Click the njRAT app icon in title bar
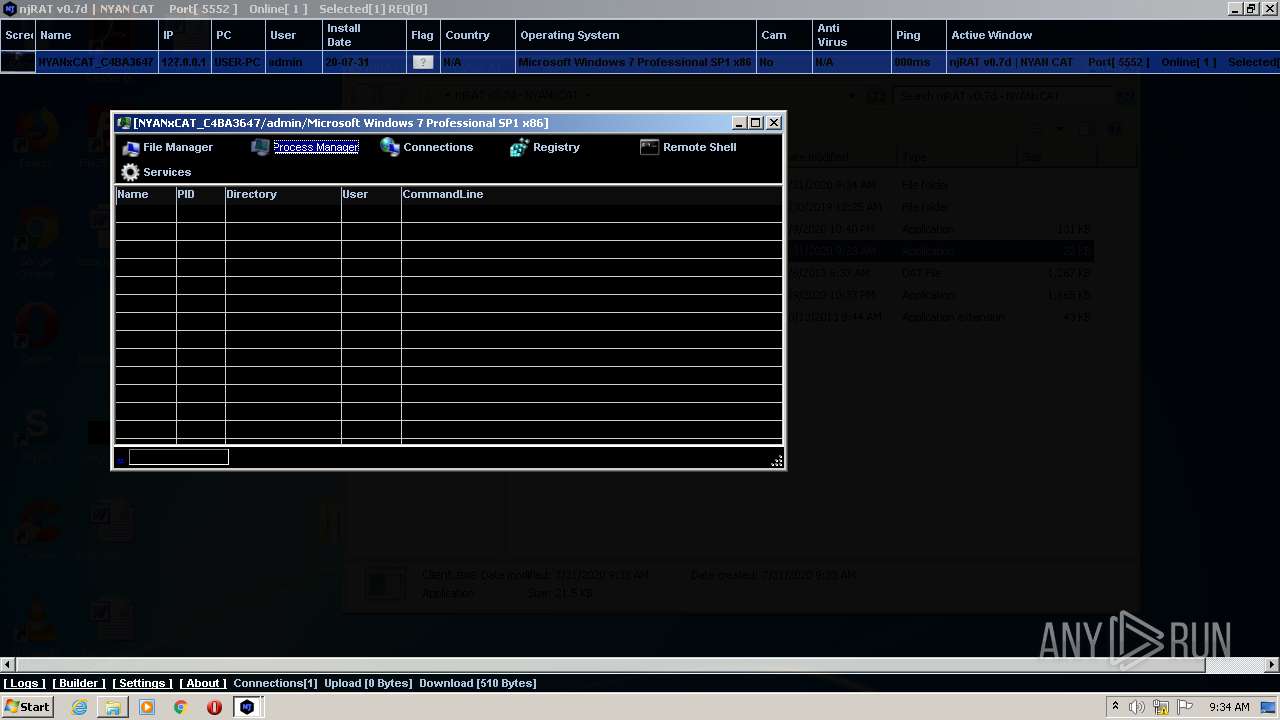Image resolution: width=1280 pixels, height=720 pixels. point(10,9)
